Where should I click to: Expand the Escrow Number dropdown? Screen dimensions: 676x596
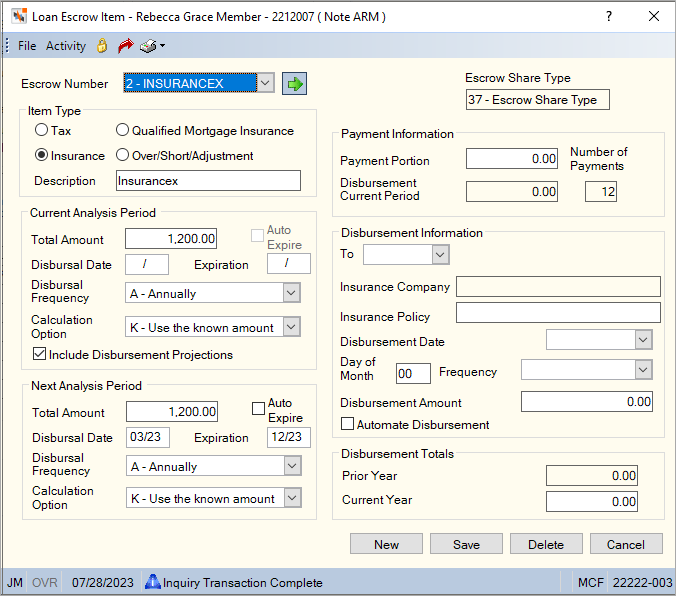pos(266,83)
